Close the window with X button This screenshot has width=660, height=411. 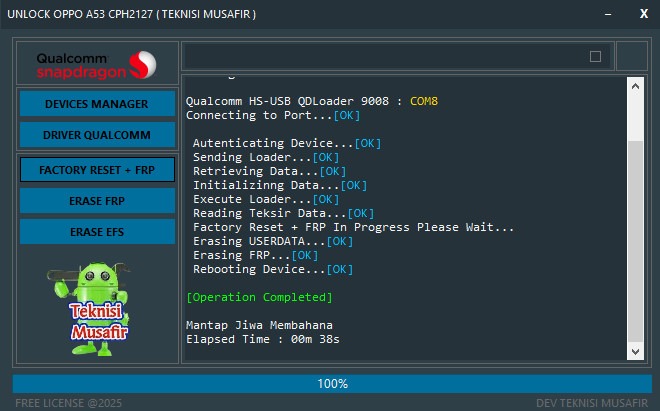click(644, 14)
